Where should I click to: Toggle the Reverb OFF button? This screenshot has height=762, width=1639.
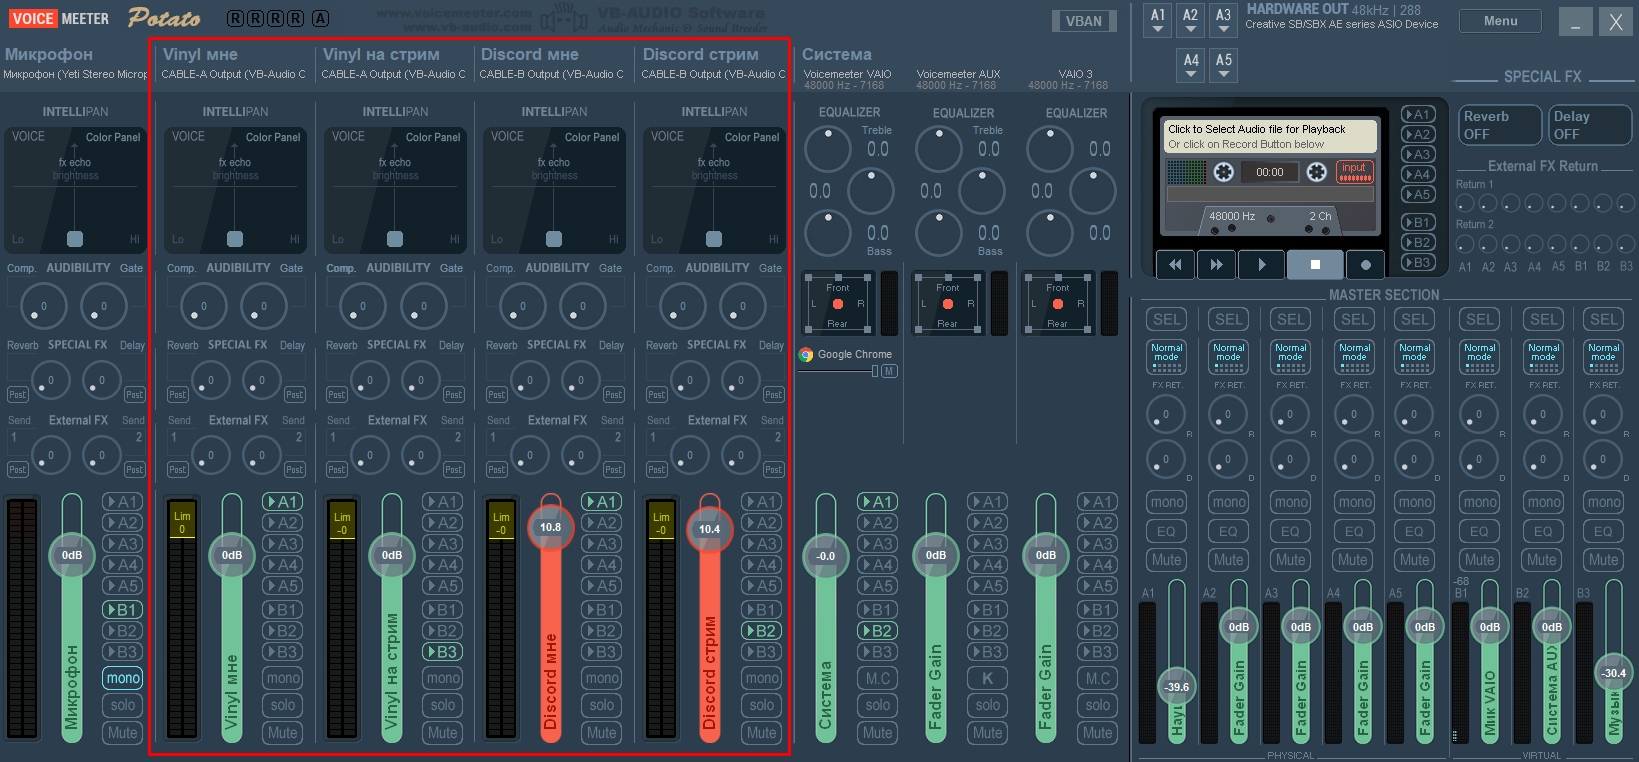1498,125
